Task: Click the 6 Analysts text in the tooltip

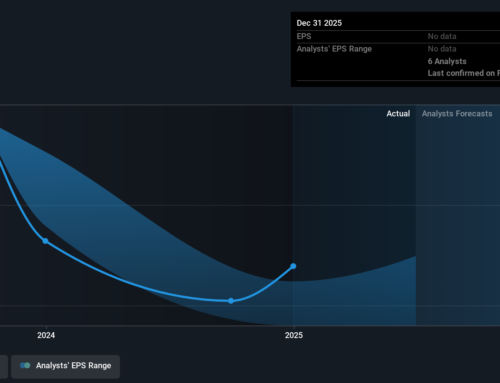Action: pyautogui.click(x=447, y=61)
